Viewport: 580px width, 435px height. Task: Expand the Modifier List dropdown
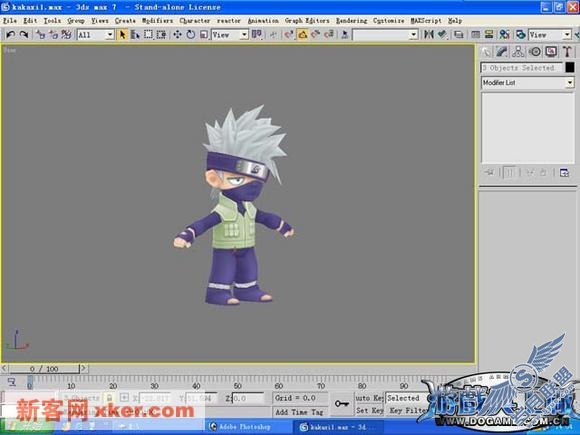point(527,83)
